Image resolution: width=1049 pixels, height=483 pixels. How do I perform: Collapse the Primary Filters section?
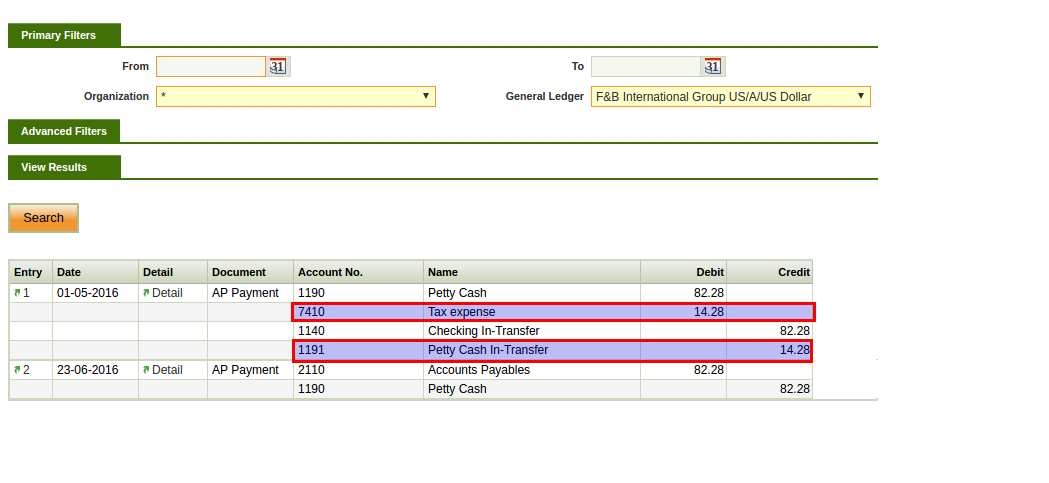[59, 35]
